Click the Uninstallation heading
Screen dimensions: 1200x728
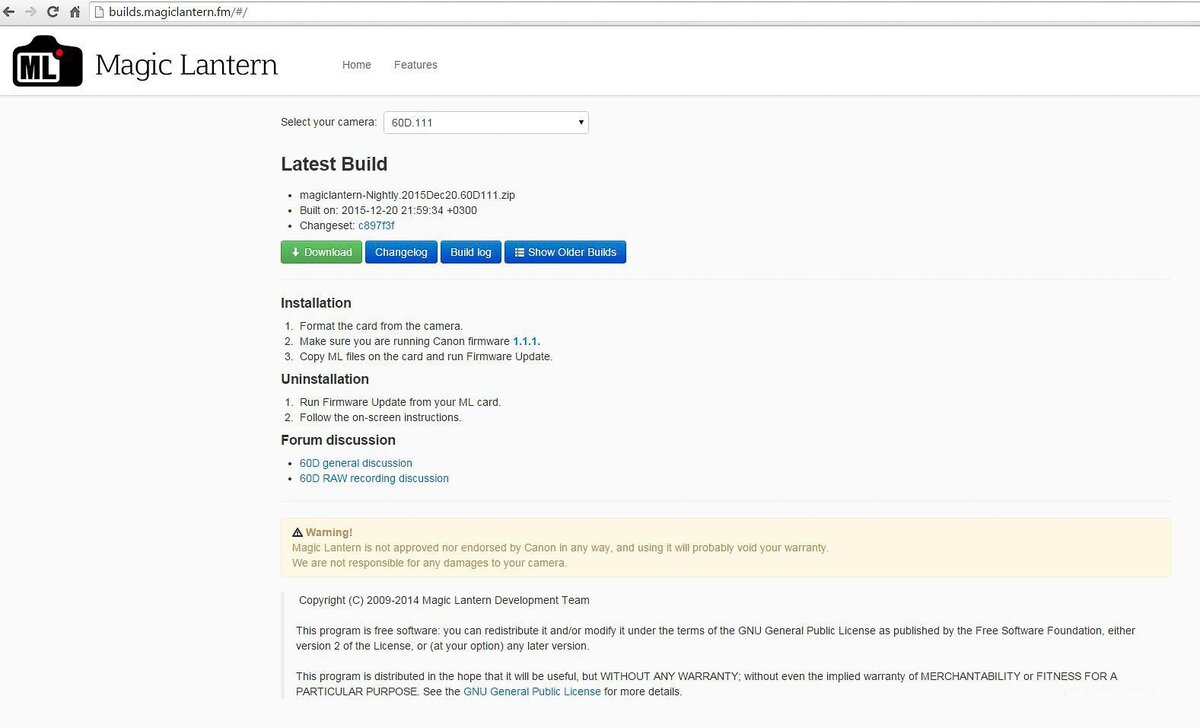click(325, 379)
